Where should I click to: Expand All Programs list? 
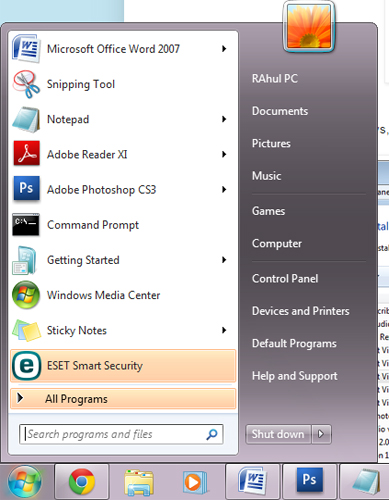[x=123, y=398]
